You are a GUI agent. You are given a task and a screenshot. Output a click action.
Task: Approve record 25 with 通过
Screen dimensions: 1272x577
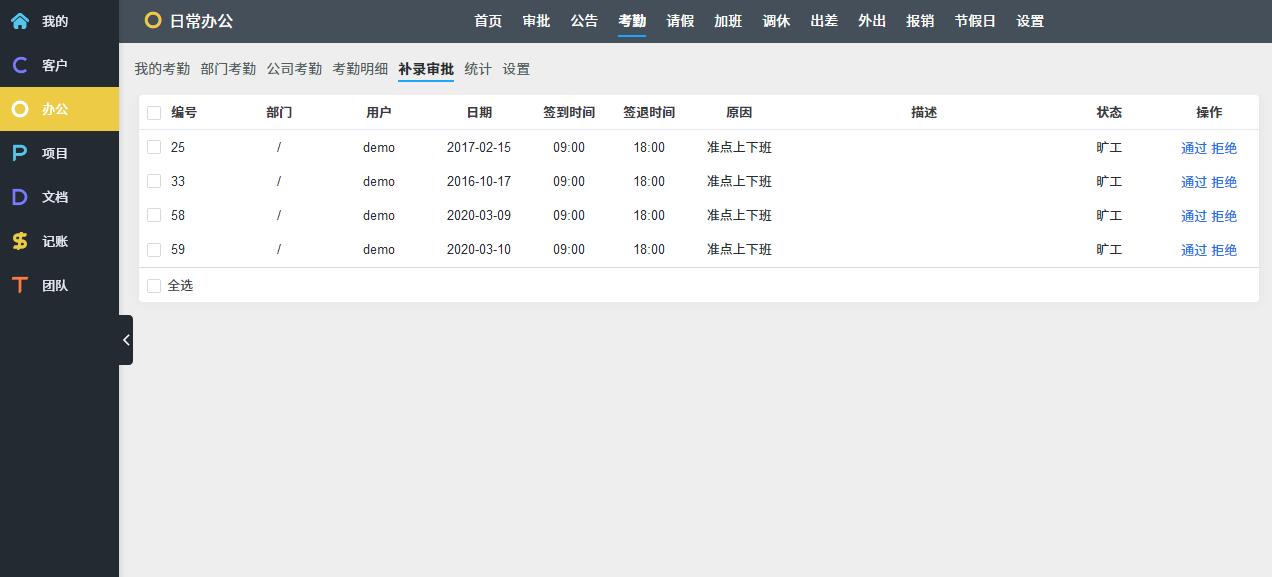pyautogui.click(x=1194, y=148)
